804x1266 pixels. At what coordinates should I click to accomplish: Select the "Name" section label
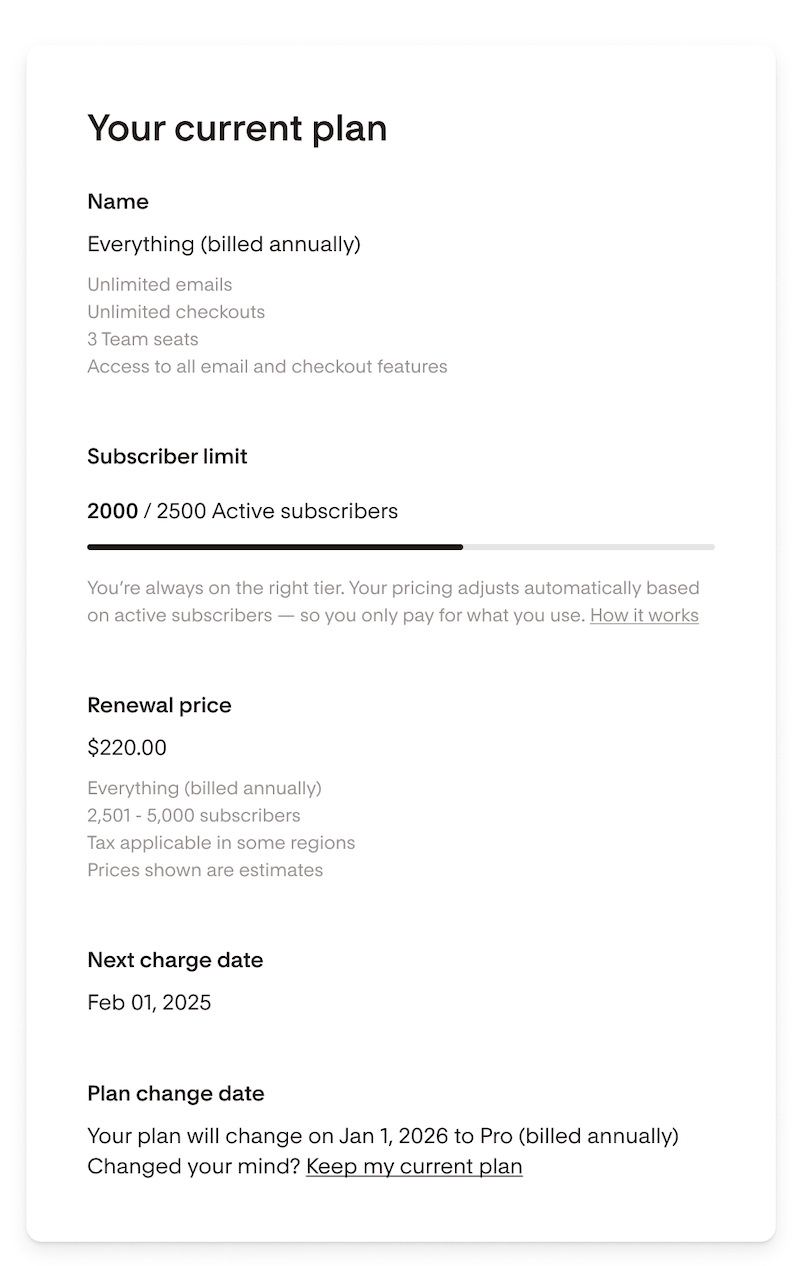pyautogui.click(x=118, y=202)
